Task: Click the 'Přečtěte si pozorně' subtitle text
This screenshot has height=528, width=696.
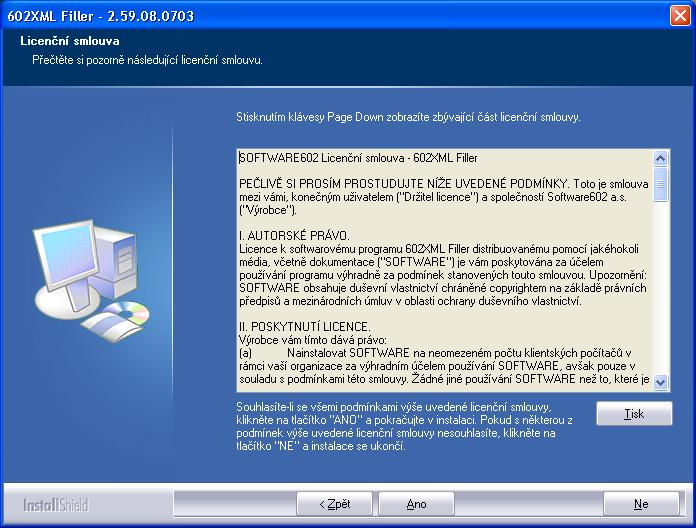Action: click(147, 60)
